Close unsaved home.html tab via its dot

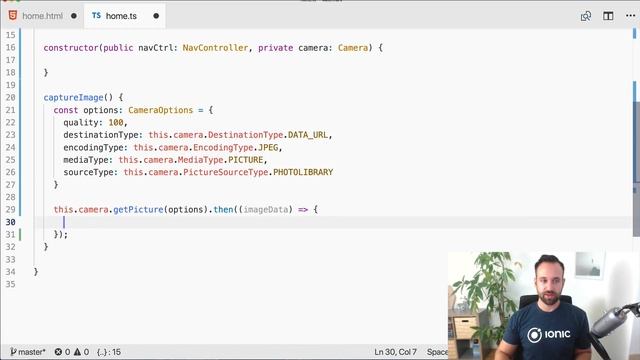pos(74,16)
